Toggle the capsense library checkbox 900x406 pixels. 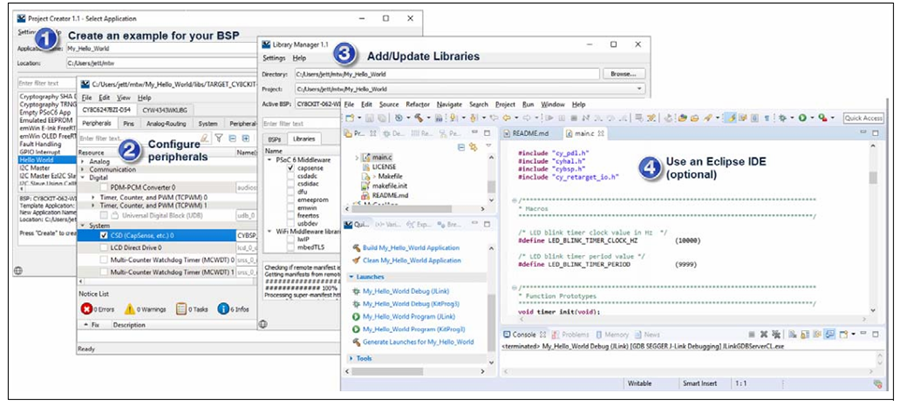point(290,168)
